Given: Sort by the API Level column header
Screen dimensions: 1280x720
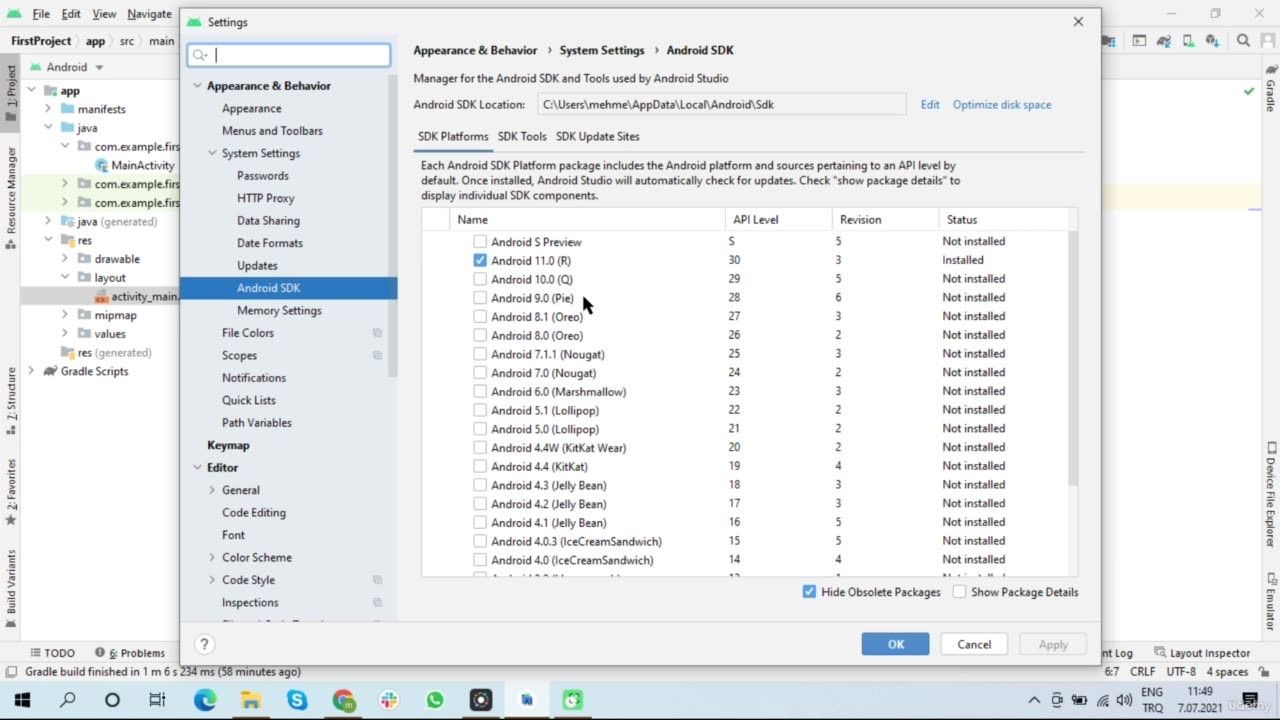Looking at the screenshot, I should 778,220.
